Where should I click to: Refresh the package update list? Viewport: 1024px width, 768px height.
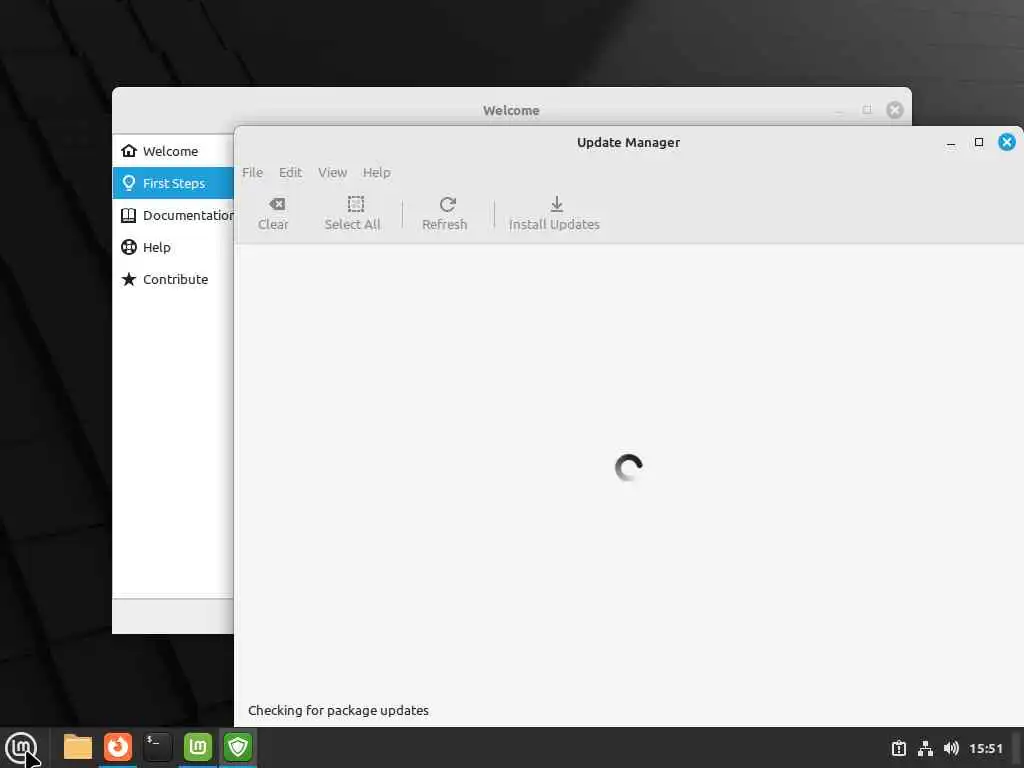pos(445,214)
